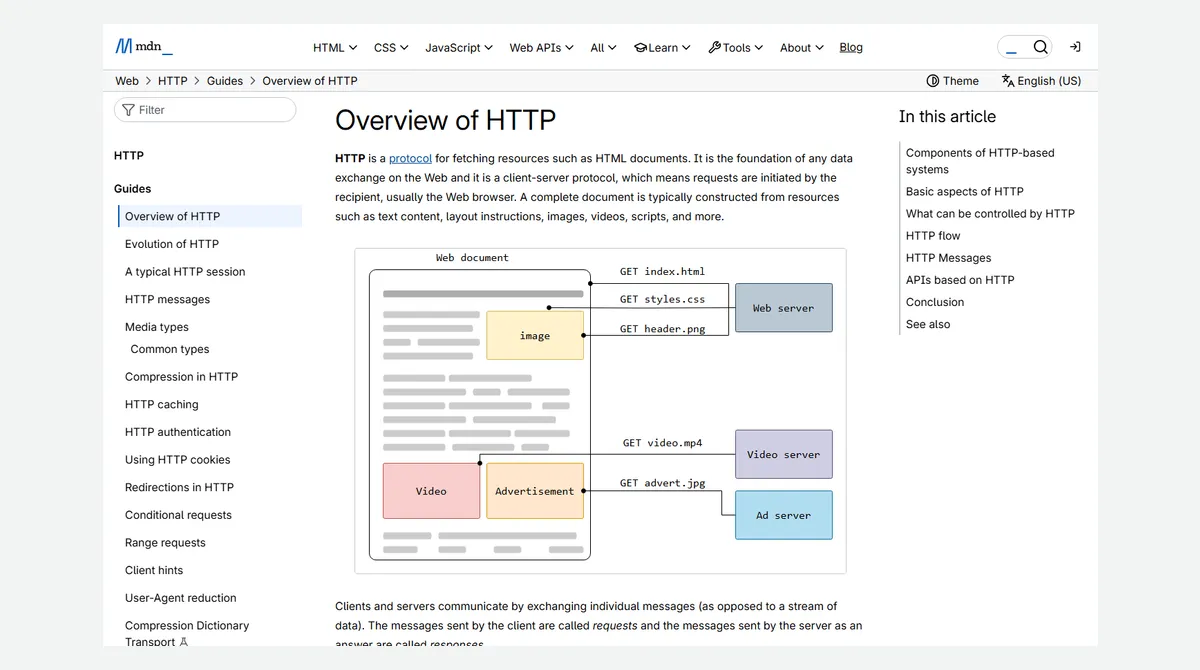Click the Video server box in diagram
This screenshot has height=670, width=1200.
pyautogui.click(x=784, y=454)
